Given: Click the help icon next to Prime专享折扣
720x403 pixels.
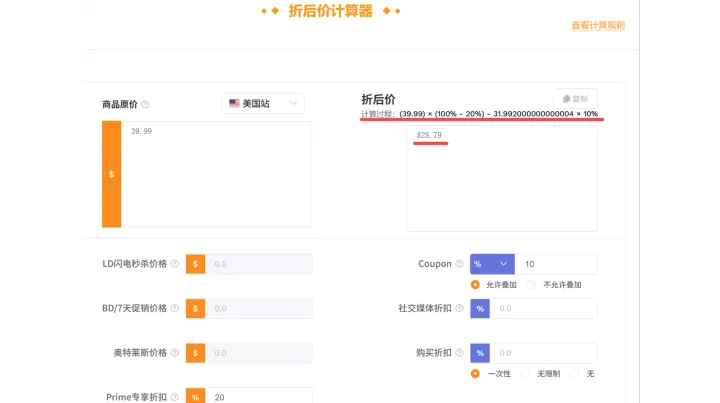Looking at the screenshot, I should click(x=174, y=397).
